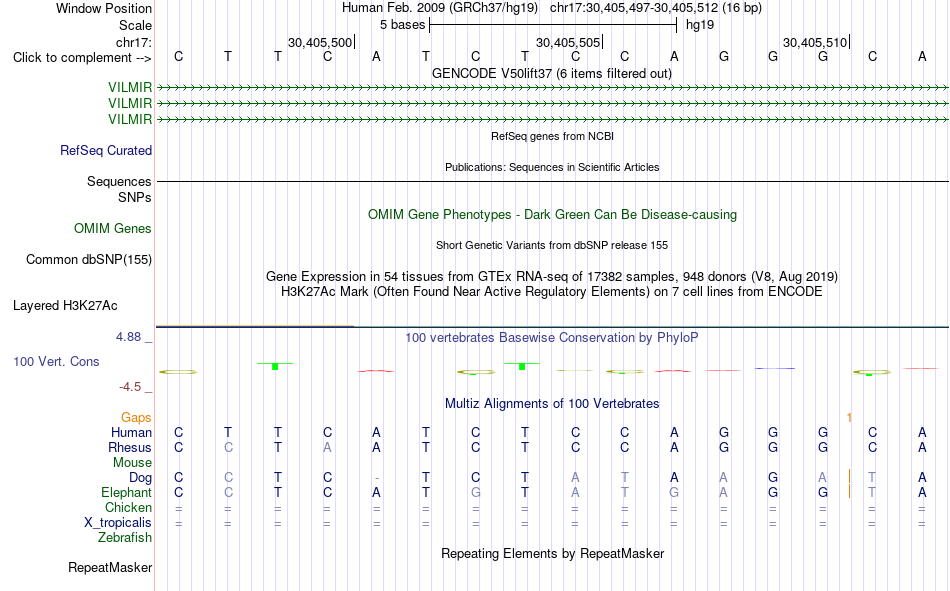Click the '5 bases' scale bar label

(403, 25)
